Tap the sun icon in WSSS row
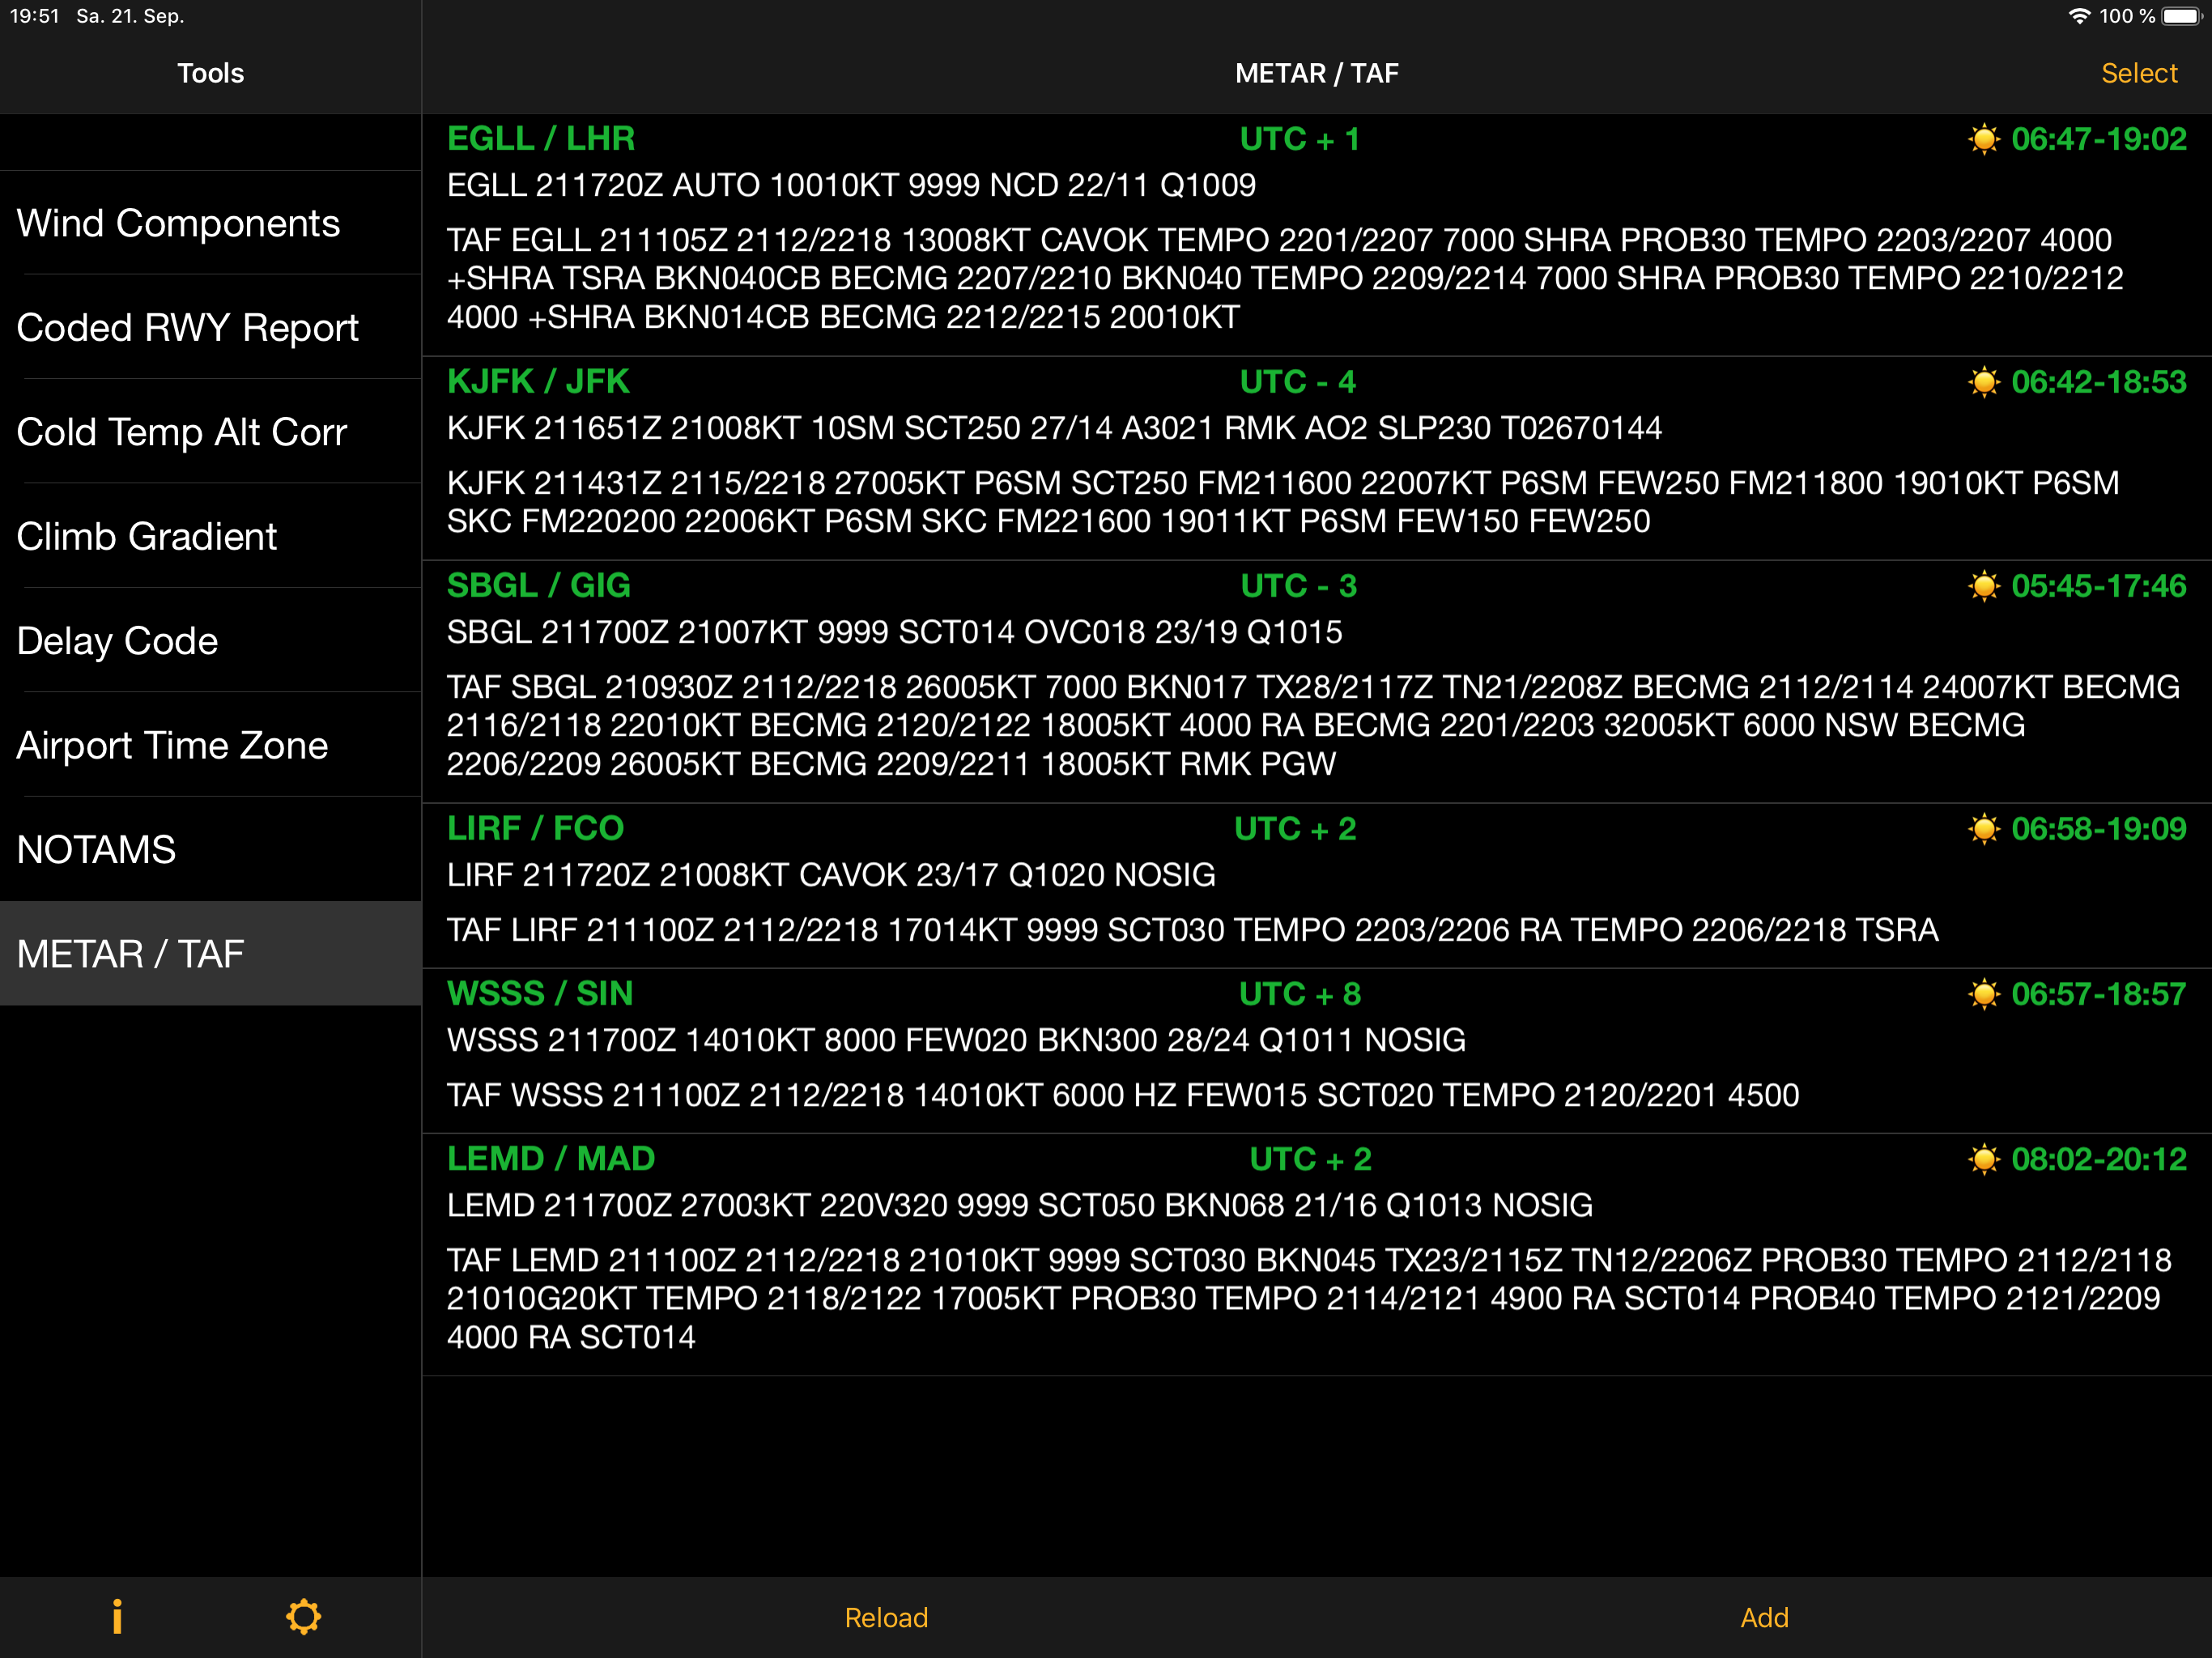 point(1983,994)
